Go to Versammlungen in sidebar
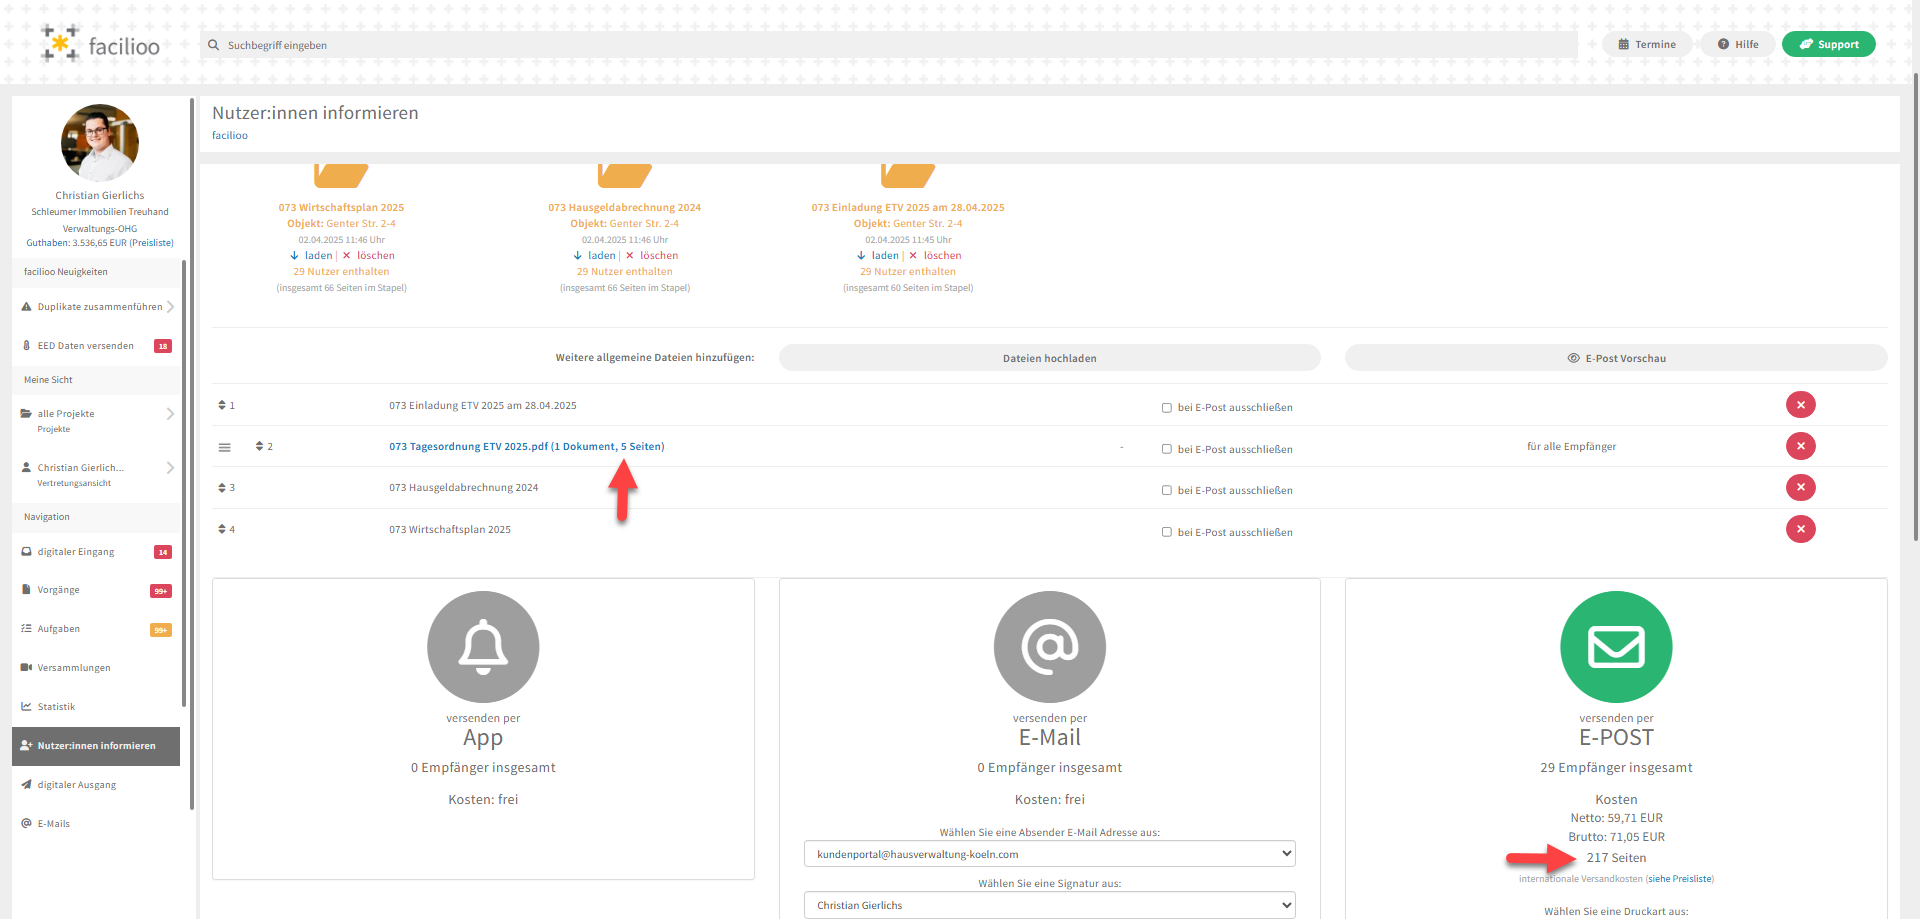 74,668
